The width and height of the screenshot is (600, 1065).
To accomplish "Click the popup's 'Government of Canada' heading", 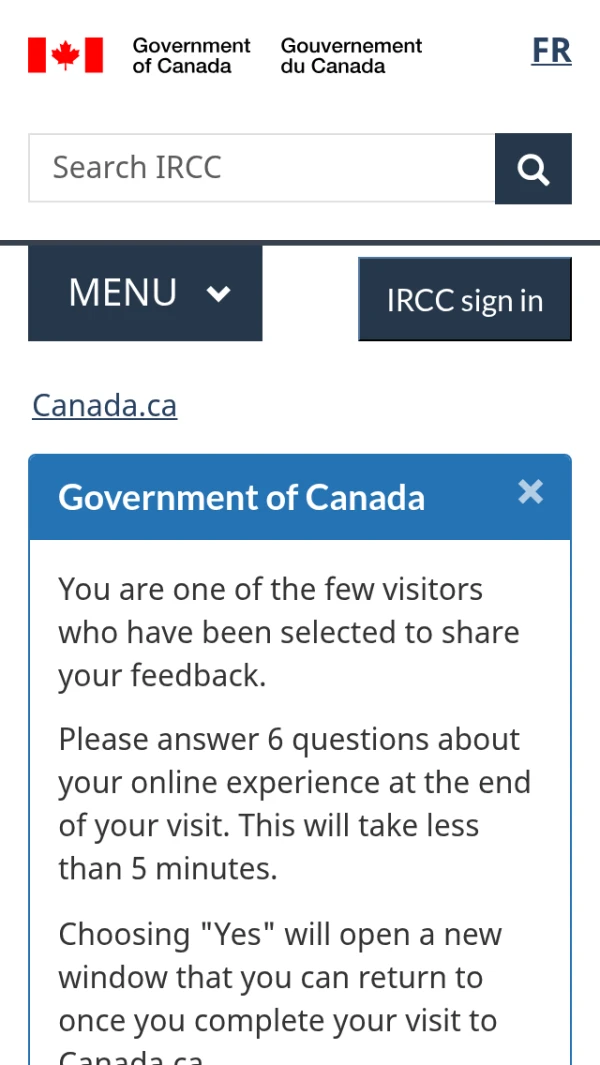I will [x=242, y=497].
